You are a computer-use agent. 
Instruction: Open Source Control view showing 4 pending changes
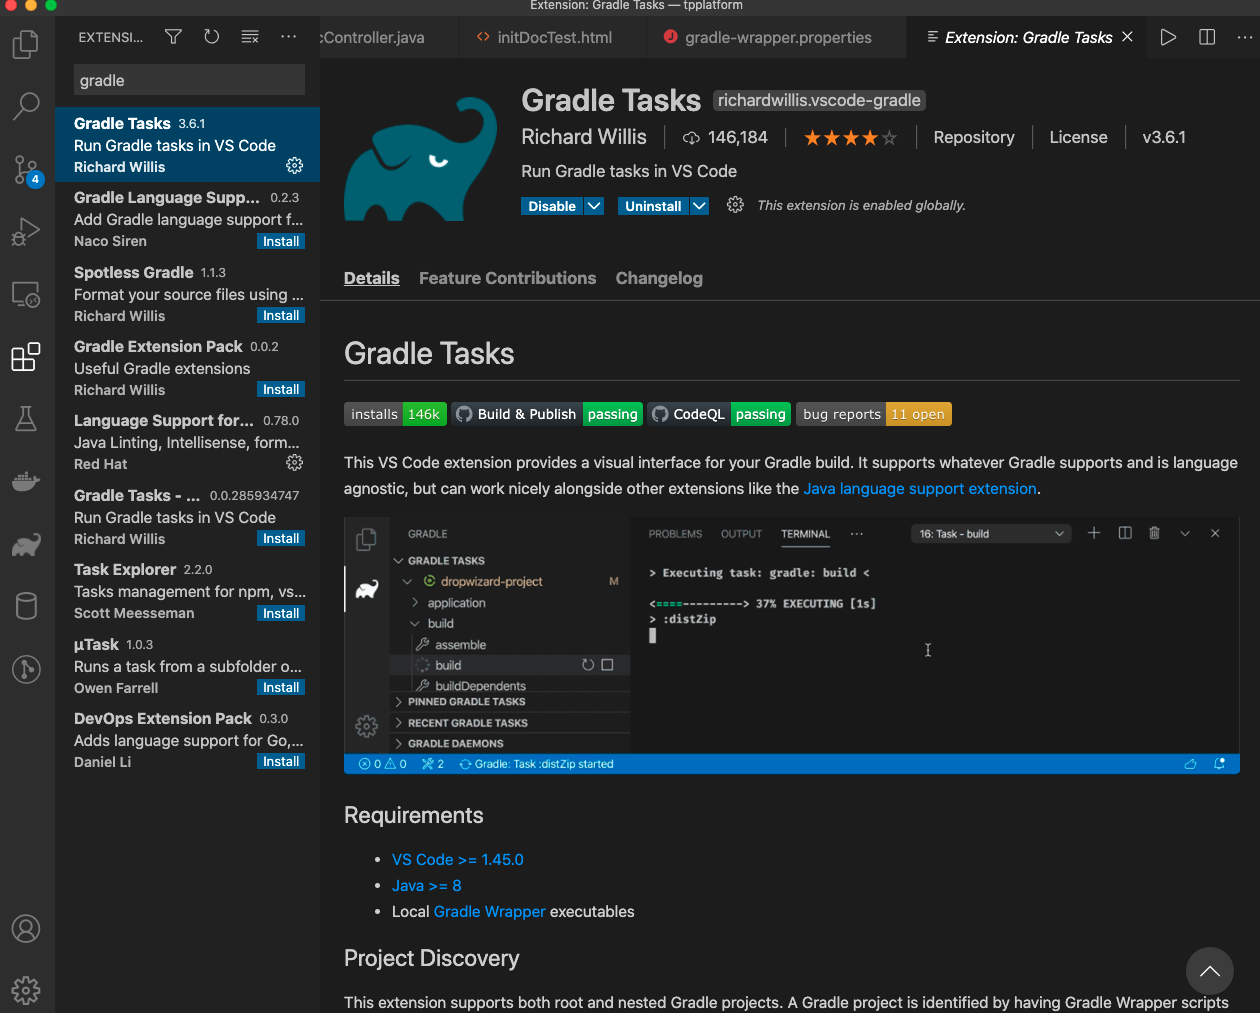[x=26, y=170]
